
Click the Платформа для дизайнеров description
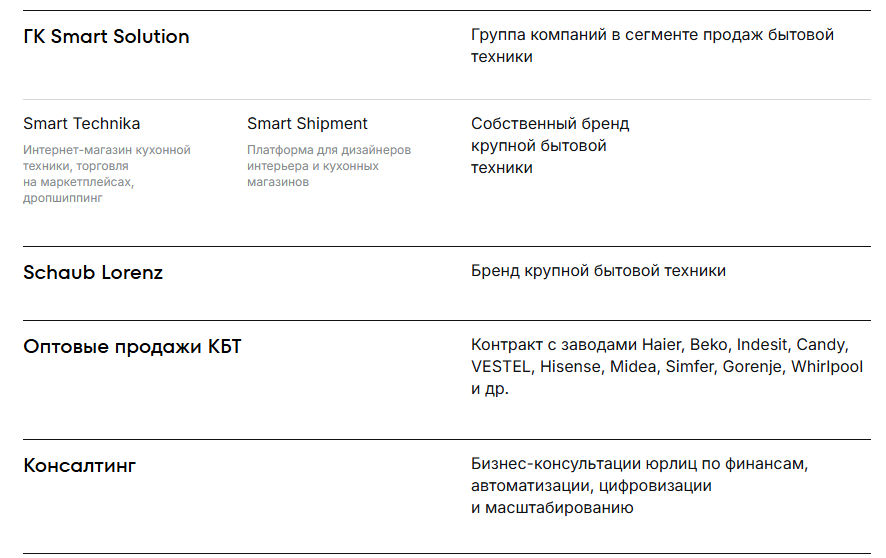click(329, 166)
